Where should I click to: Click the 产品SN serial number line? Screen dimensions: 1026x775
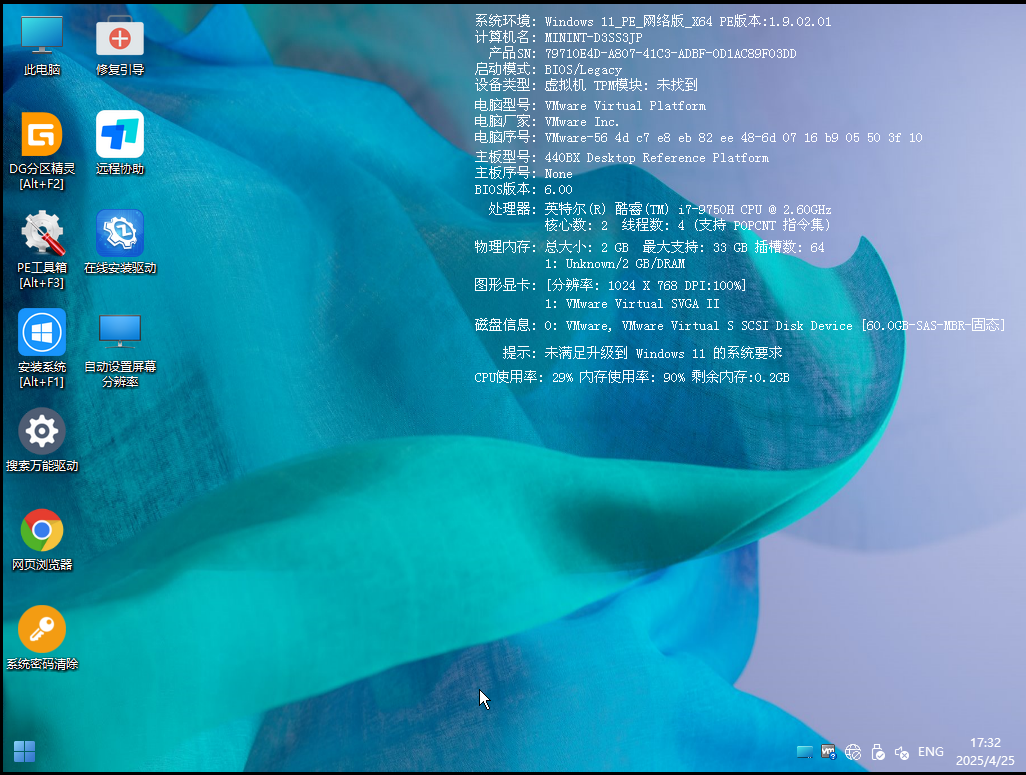[642, 54]
